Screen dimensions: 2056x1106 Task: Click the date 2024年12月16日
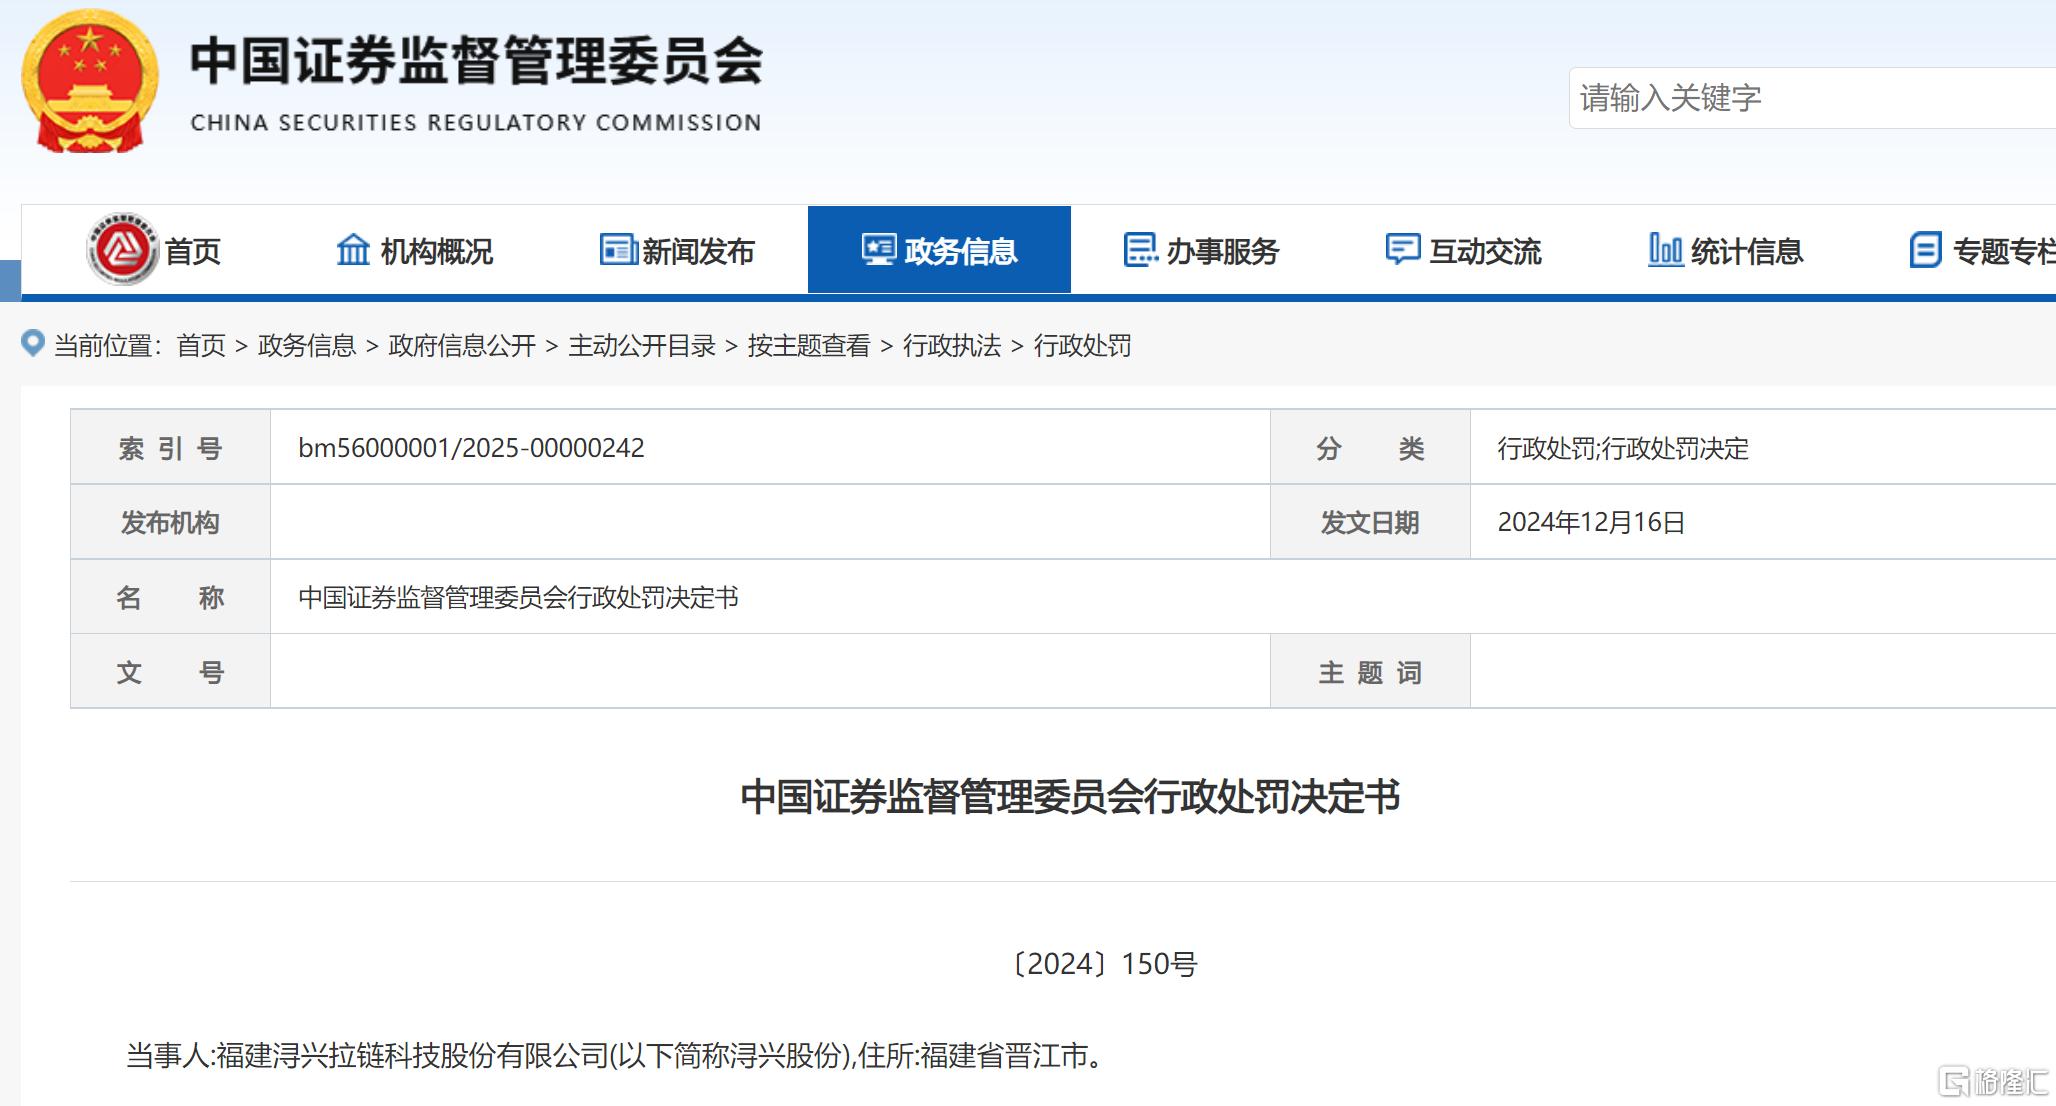tap(1591, 522)
